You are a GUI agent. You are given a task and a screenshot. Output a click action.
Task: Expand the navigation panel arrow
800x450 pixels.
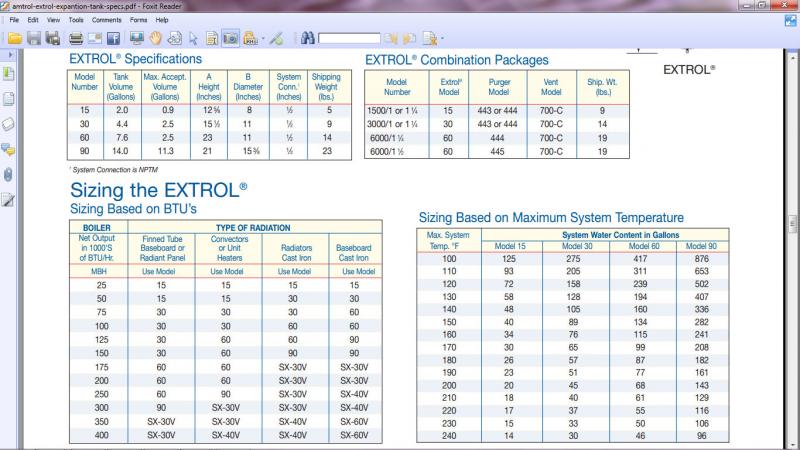point(10,54)
